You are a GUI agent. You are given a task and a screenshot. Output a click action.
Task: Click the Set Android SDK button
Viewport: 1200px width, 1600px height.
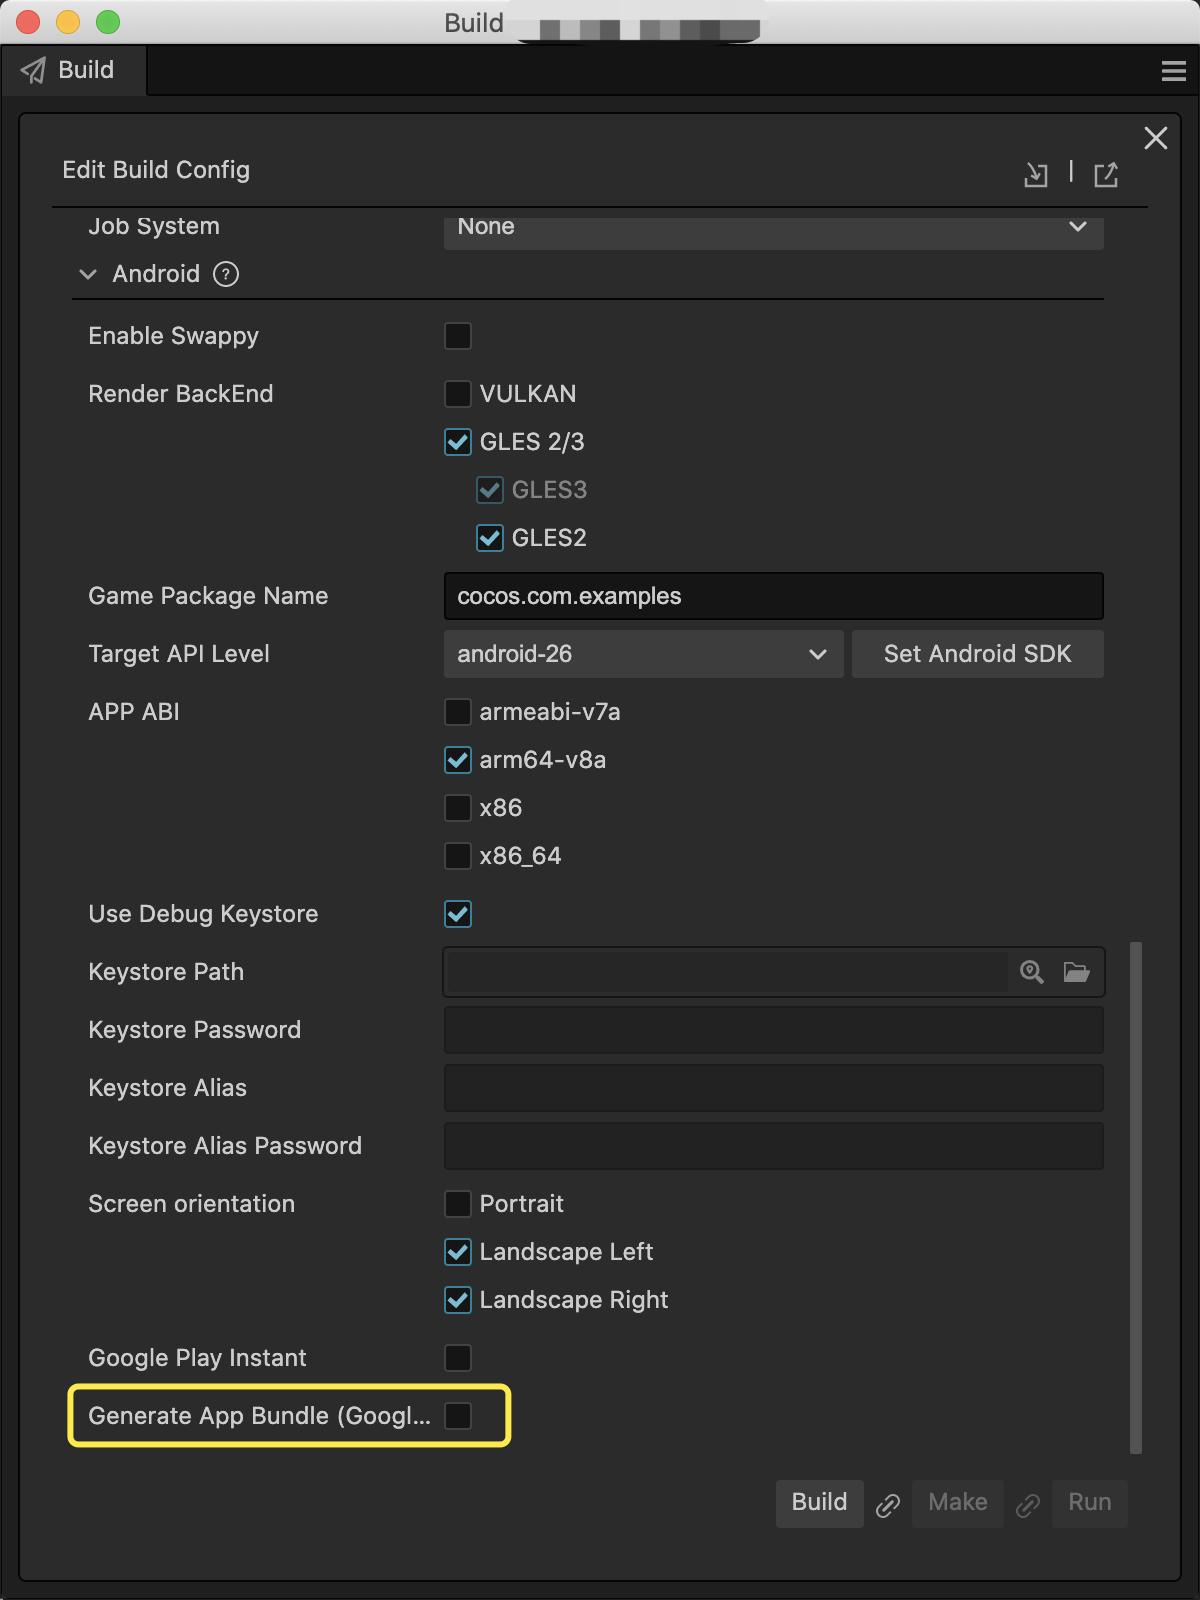[x=977, y=654]
